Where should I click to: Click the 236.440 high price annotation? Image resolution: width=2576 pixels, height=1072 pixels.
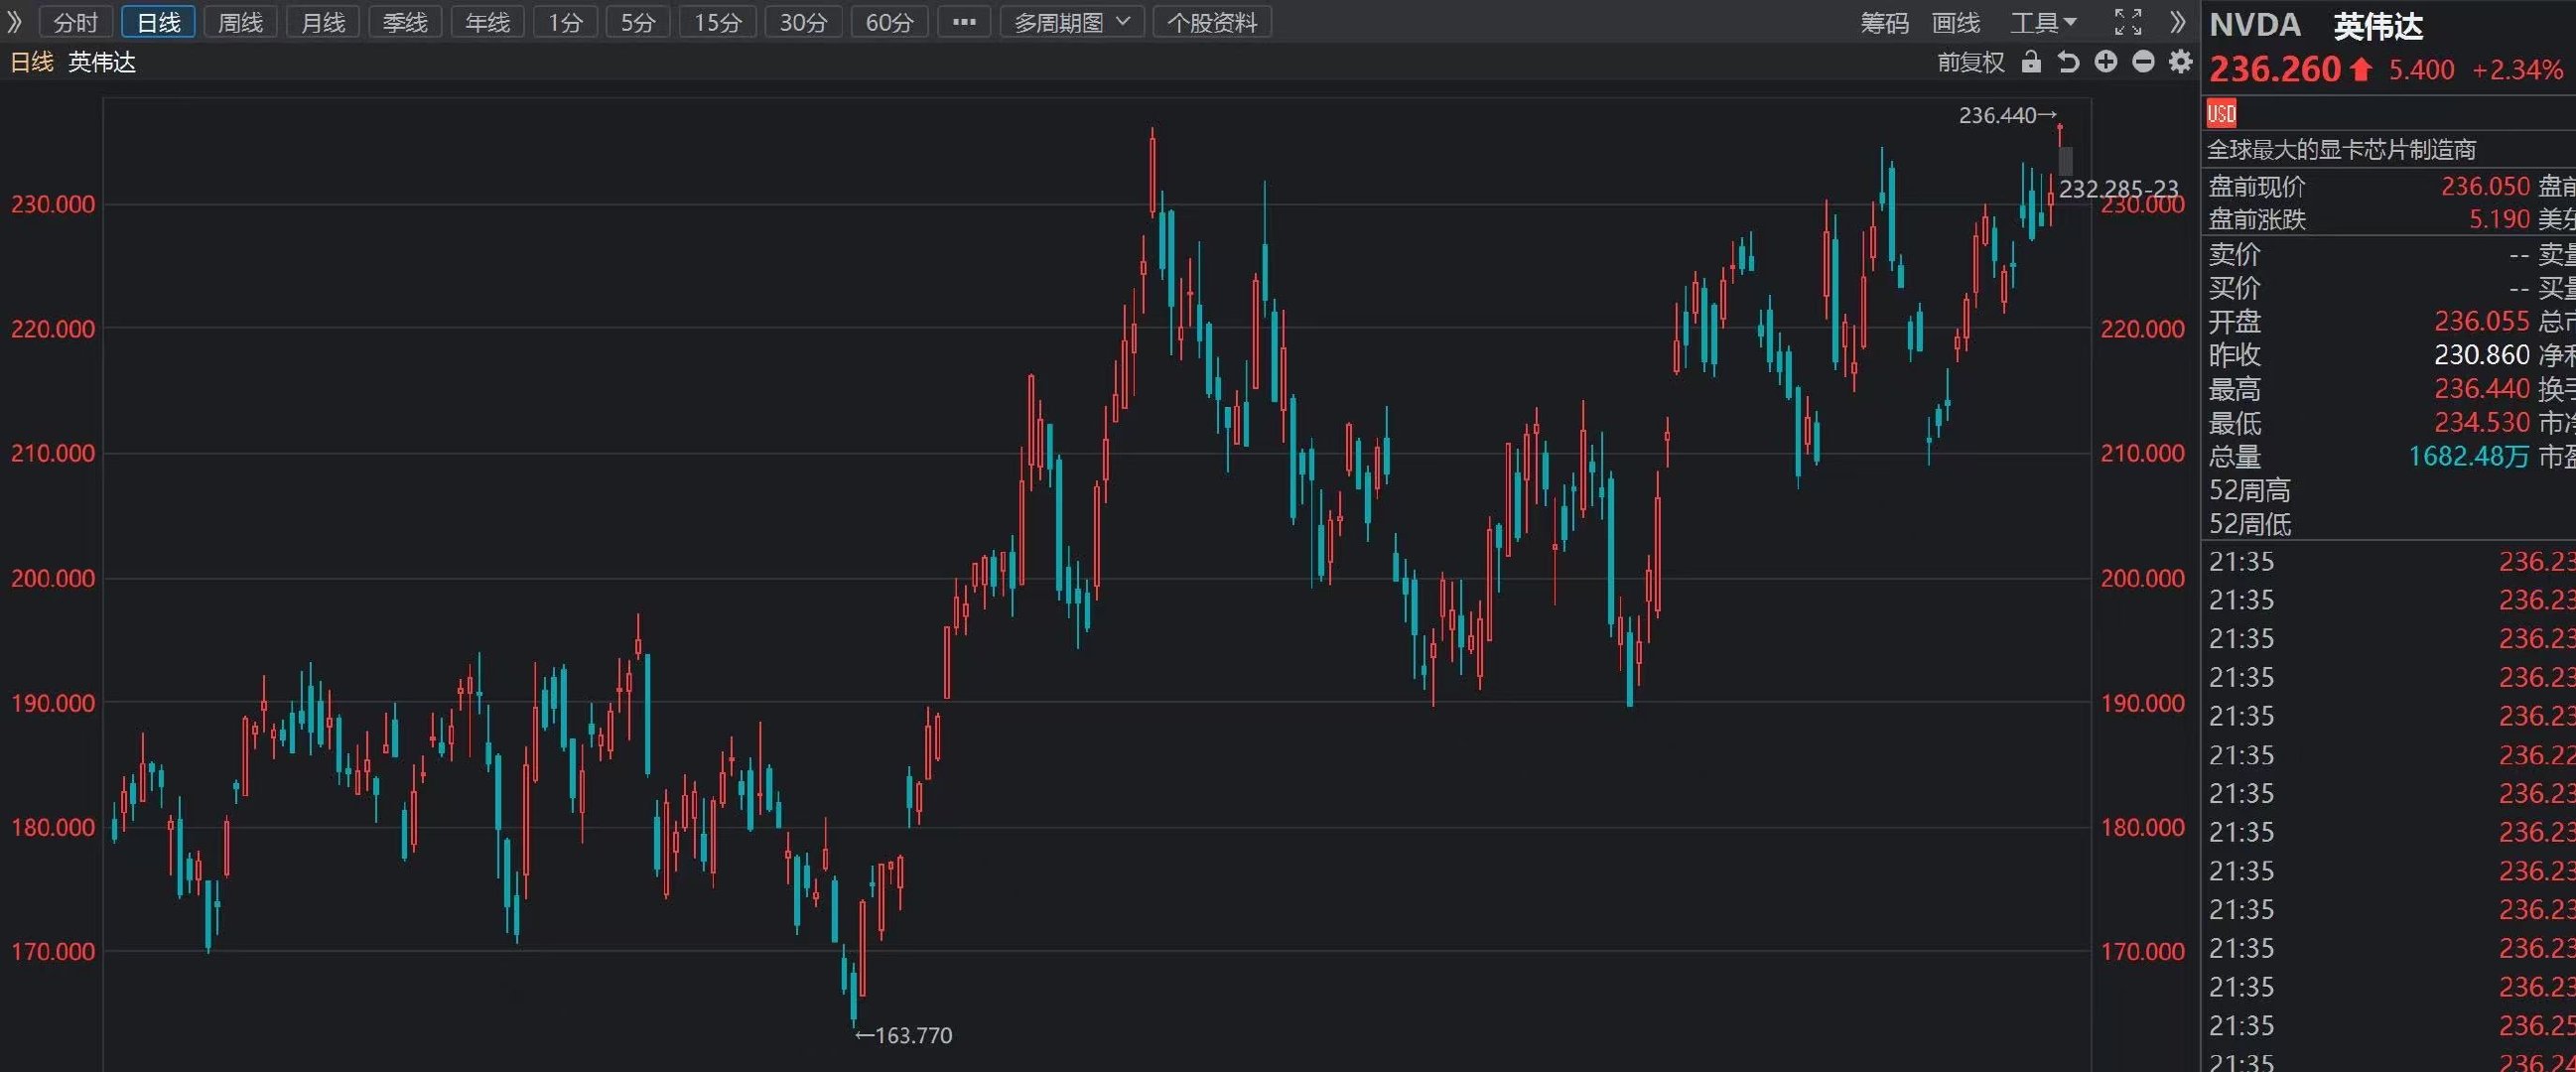2007,115
